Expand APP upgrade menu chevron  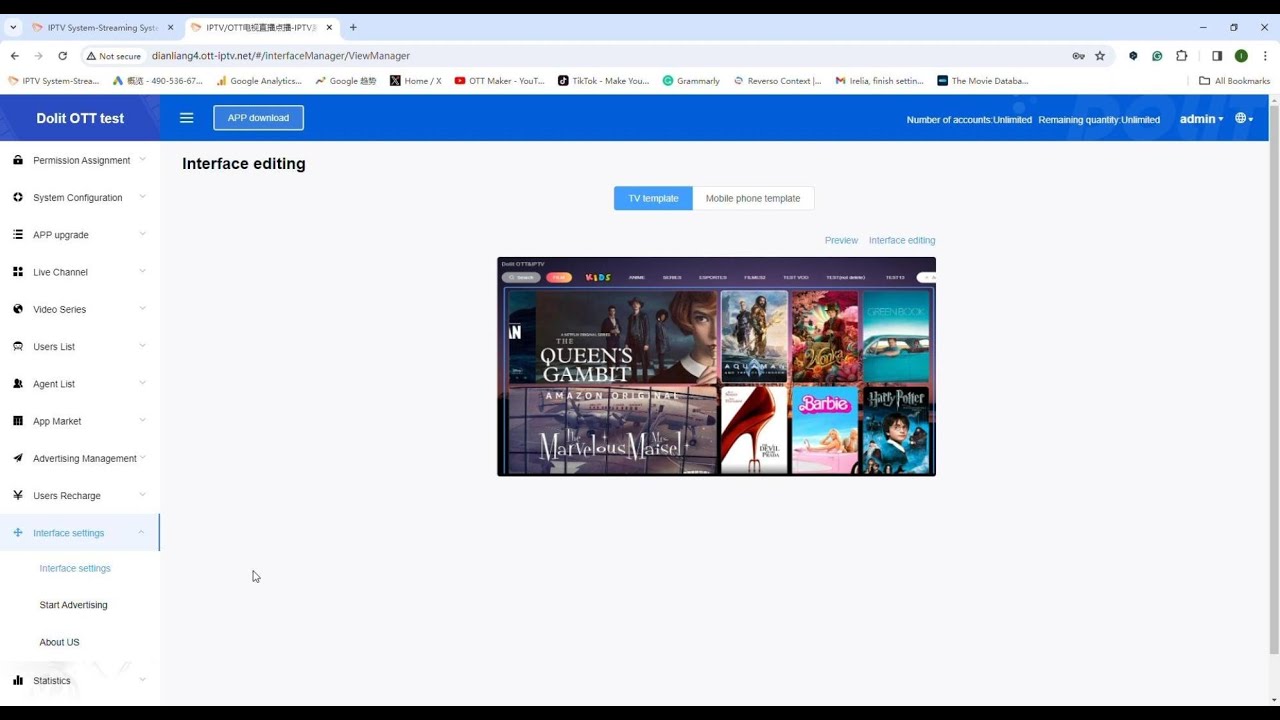pyautogui.click(x=142, y=234)
